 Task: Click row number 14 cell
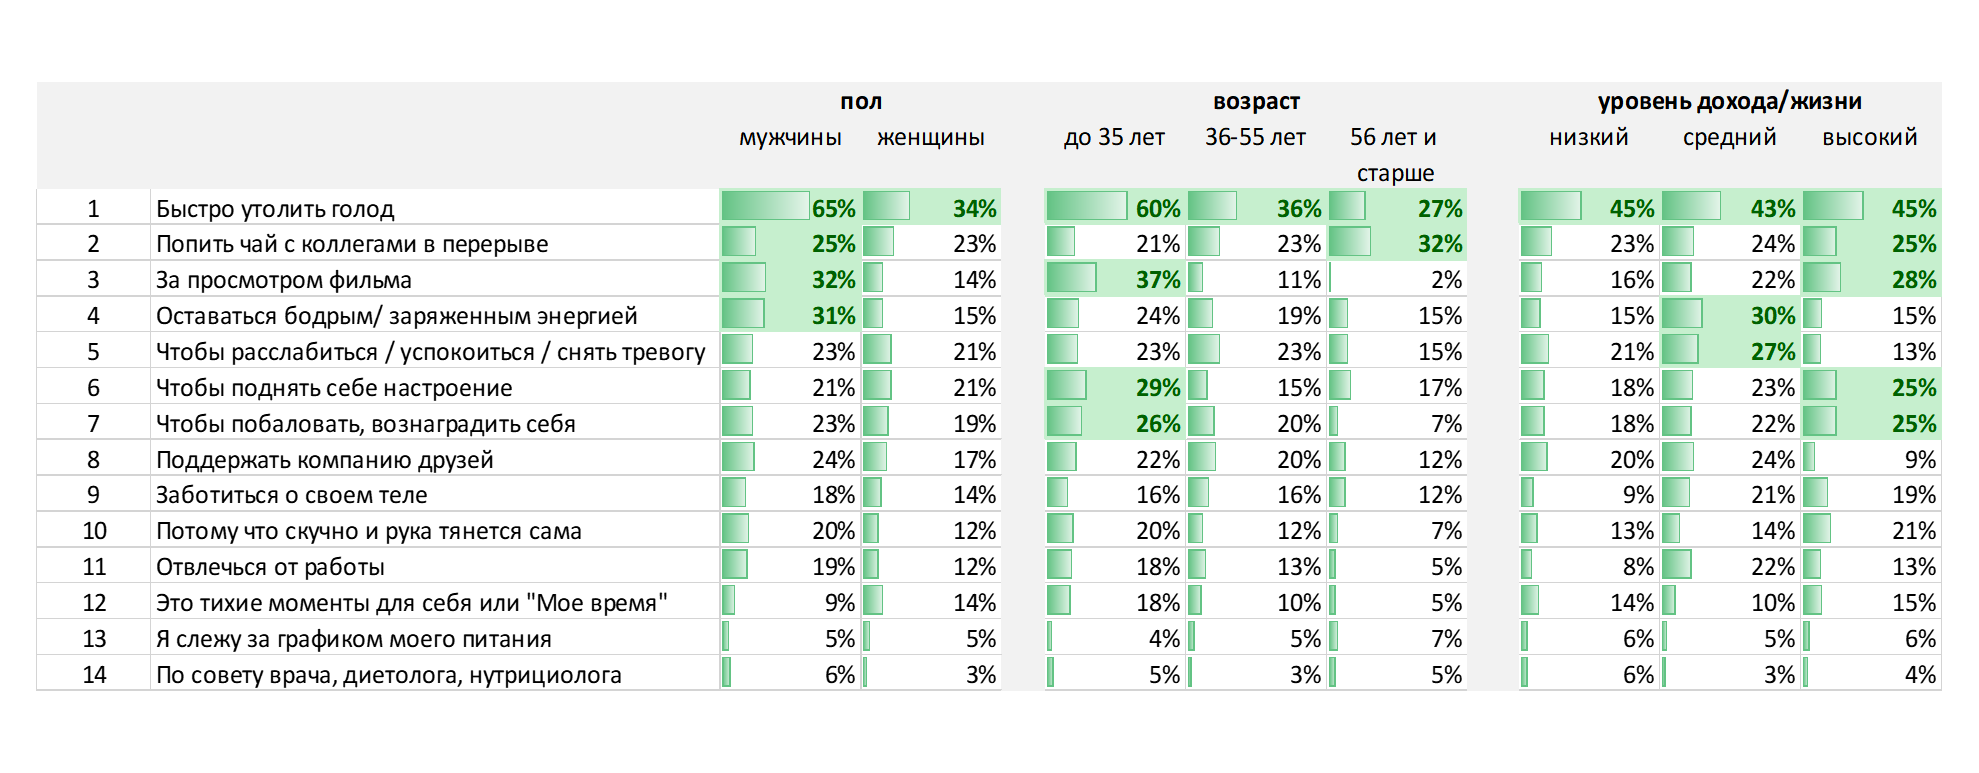click(94, 675)
